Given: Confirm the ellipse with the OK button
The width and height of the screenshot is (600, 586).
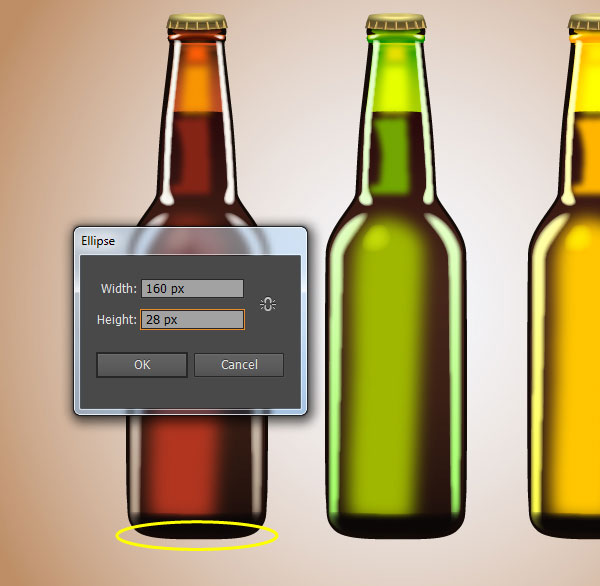Looking at the screenshot, I should pyautogui.click(x=142, y=365).
